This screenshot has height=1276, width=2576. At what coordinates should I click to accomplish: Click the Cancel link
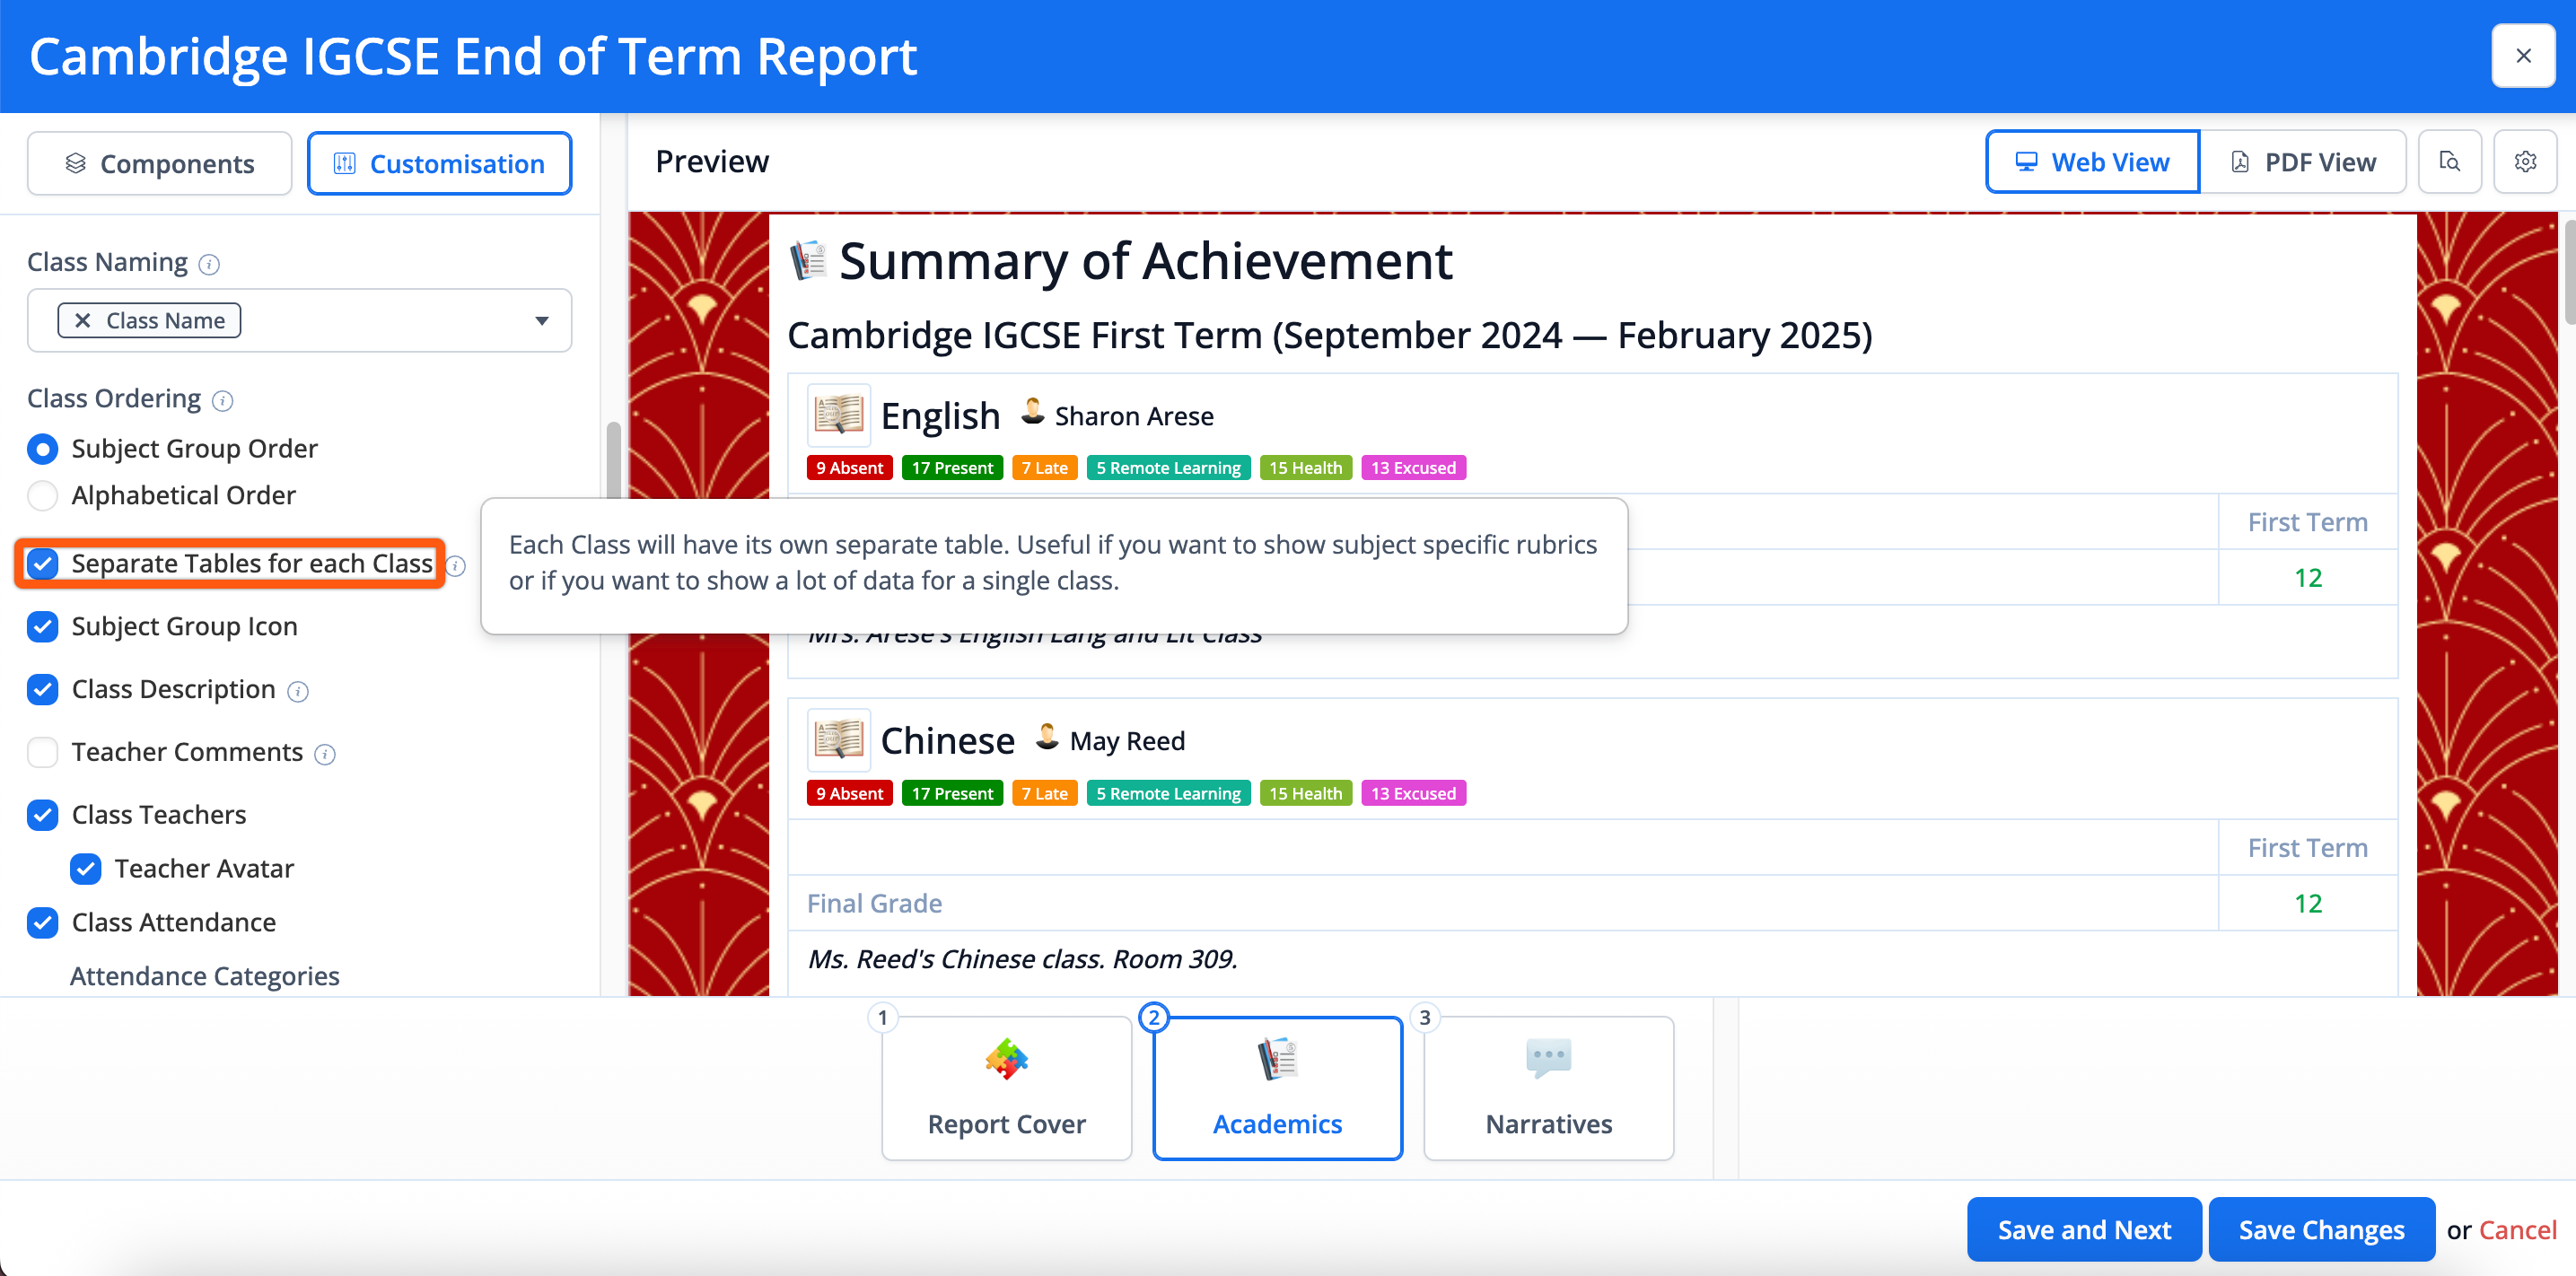[2517, 1229]
